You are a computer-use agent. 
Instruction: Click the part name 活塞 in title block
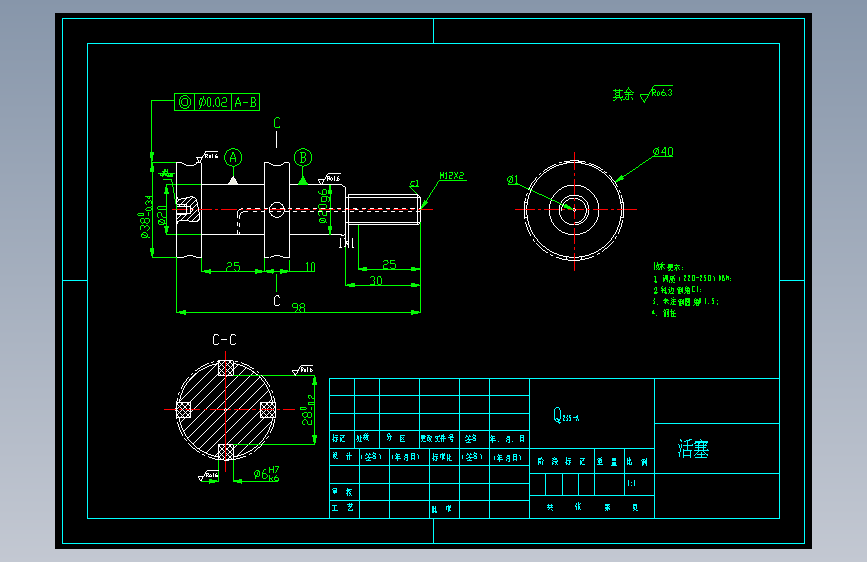[x=693, y=449]
